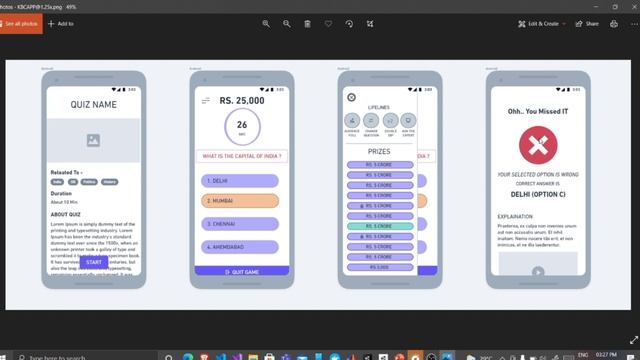Click the RS. 25,000 amount in the photo

242,100
